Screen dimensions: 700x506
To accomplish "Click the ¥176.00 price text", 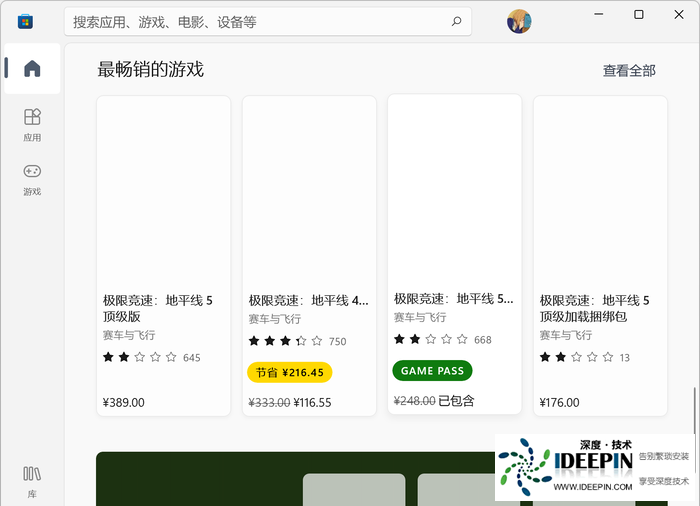I will [559, 403].
